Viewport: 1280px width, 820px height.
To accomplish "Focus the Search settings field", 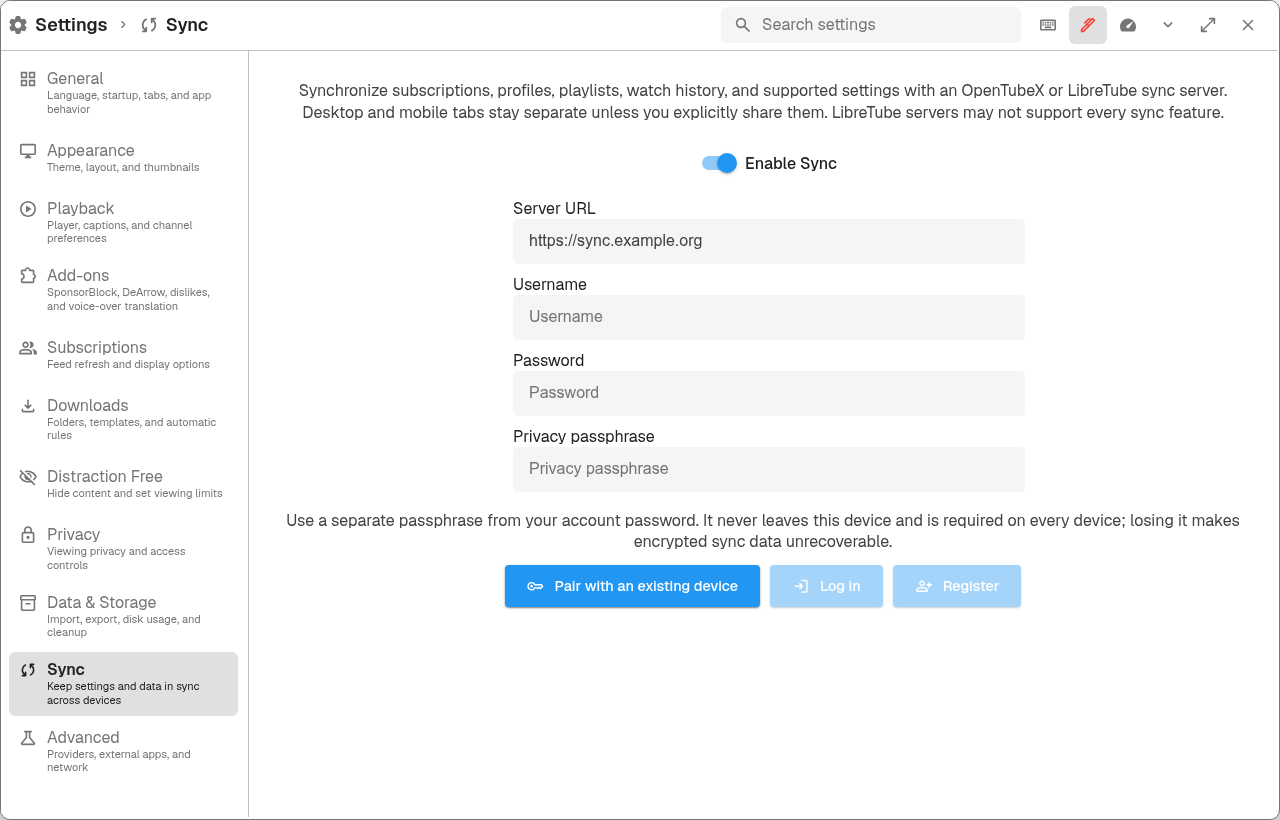I will coord(871,25).
